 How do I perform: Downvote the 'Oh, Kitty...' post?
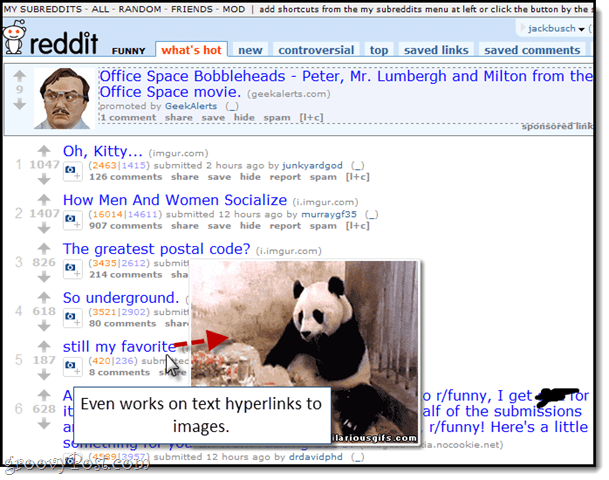pos(44,179)
